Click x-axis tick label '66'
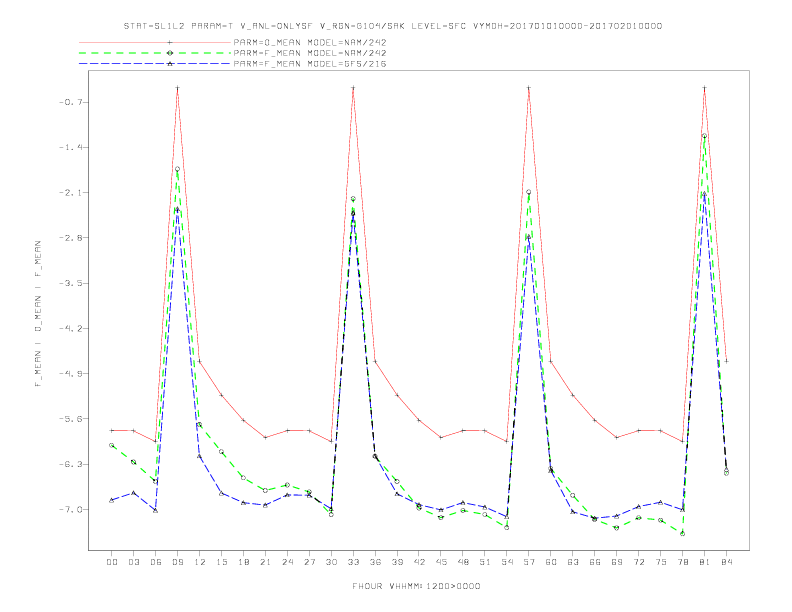This screenshot has height=612, width=792. pyautogui.click(x=595, y=562)
